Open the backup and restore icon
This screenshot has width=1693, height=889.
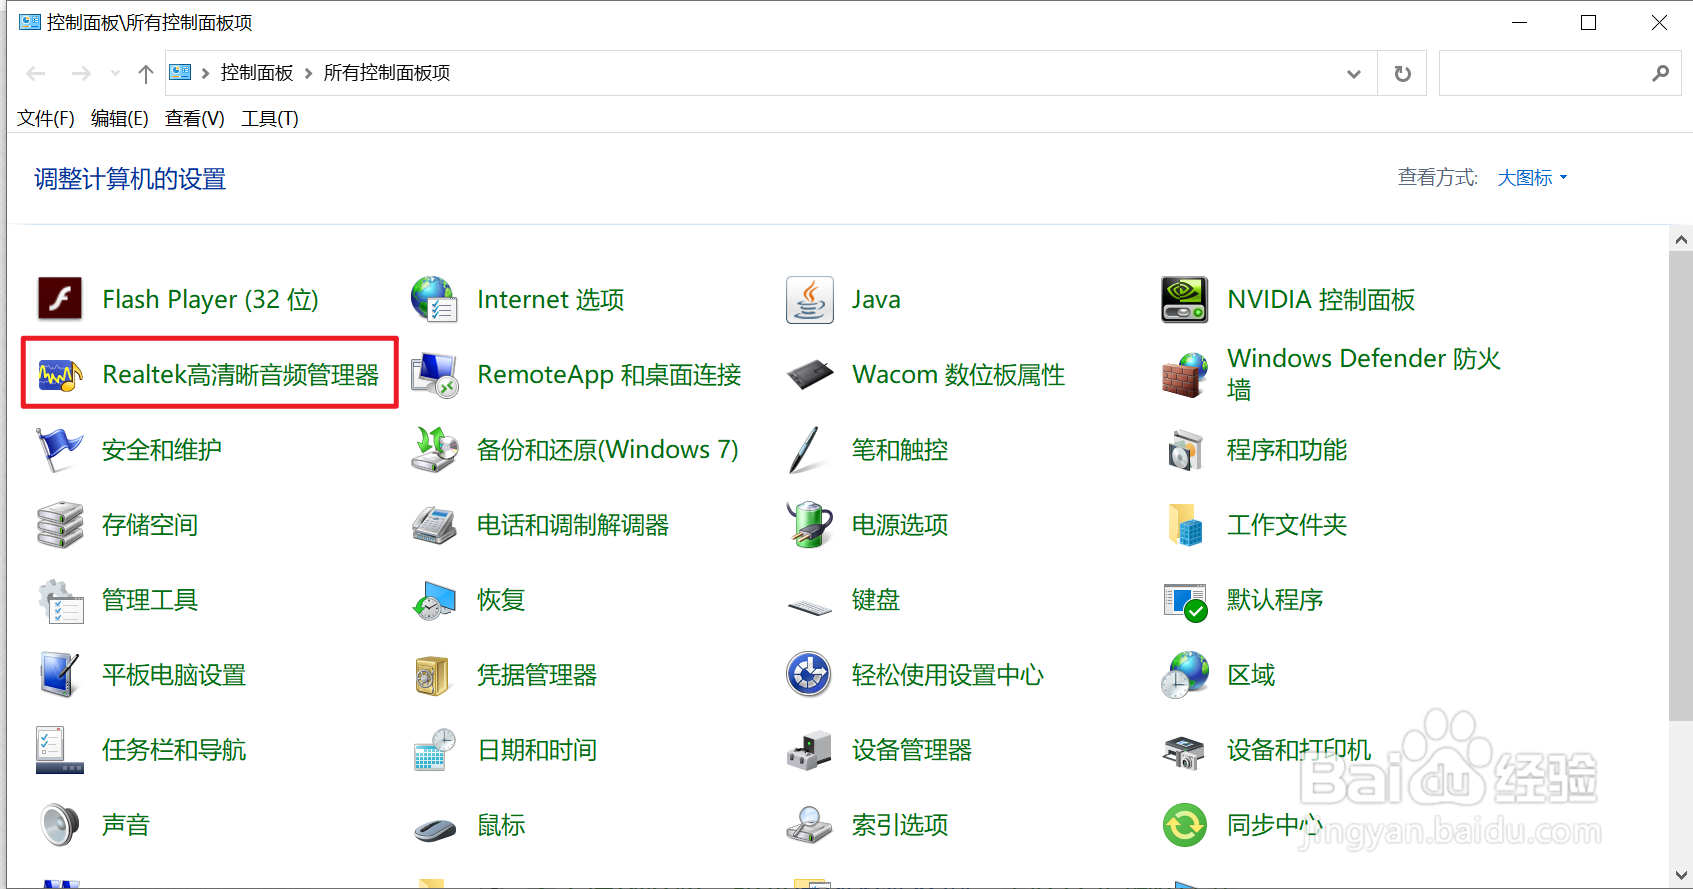point(435,450)
